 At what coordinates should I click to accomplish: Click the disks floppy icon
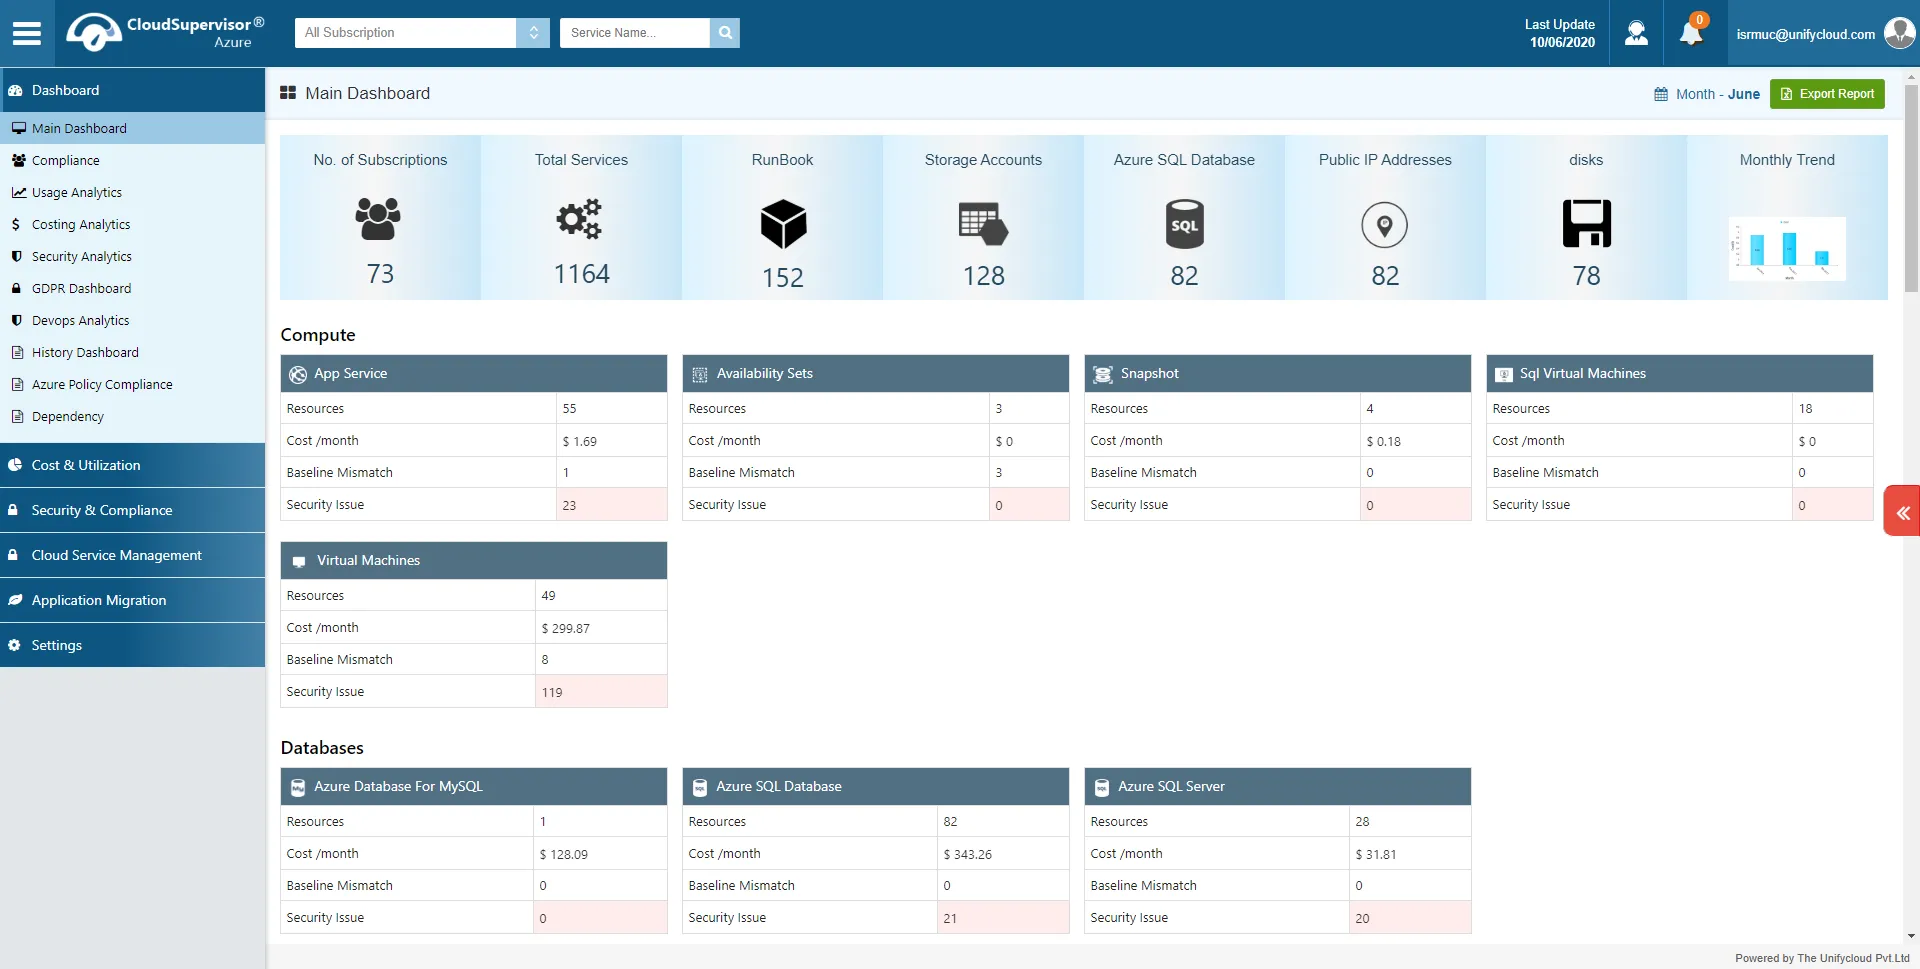1586,224
